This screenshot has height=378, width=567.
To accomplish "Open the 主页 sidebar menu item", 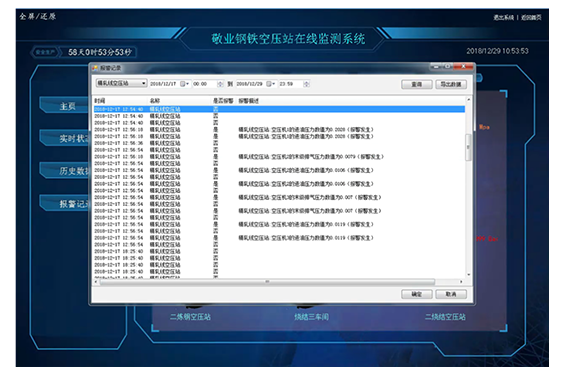I will (64, 106).
